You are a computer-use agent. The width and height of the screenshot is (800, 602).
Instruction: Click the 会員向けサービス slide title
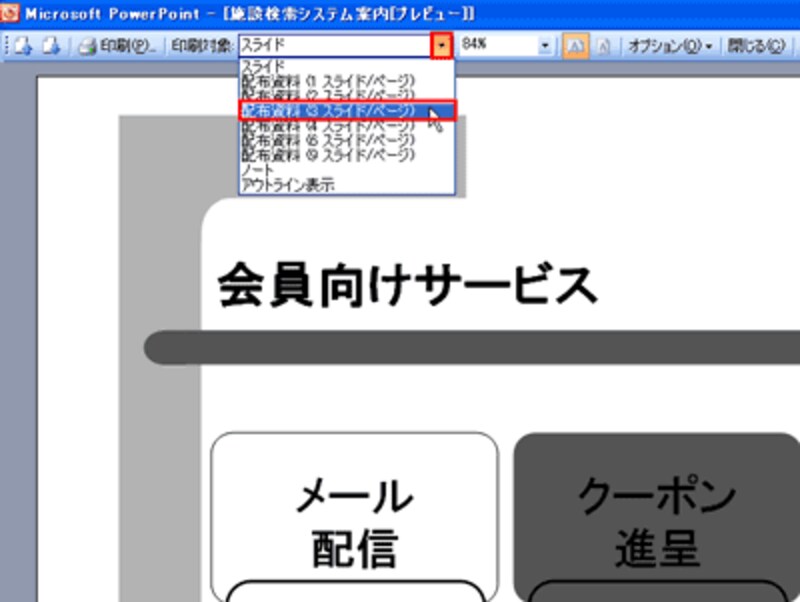(407, 285)
